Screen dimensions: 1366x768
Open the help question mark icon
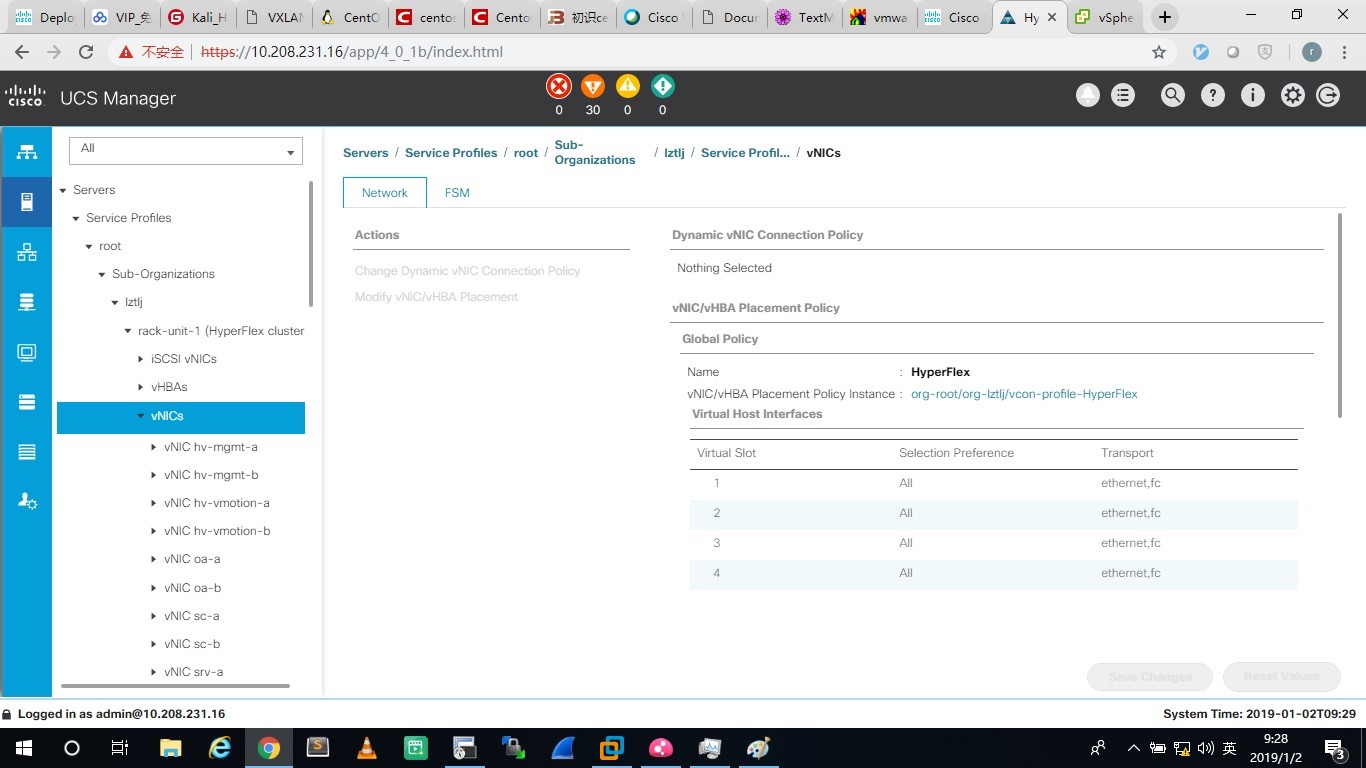1212,96
